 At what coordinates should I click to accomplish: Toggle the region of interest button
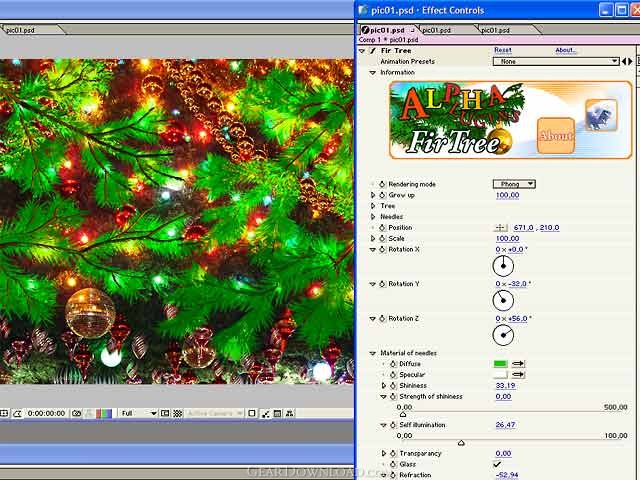(166, 413)
